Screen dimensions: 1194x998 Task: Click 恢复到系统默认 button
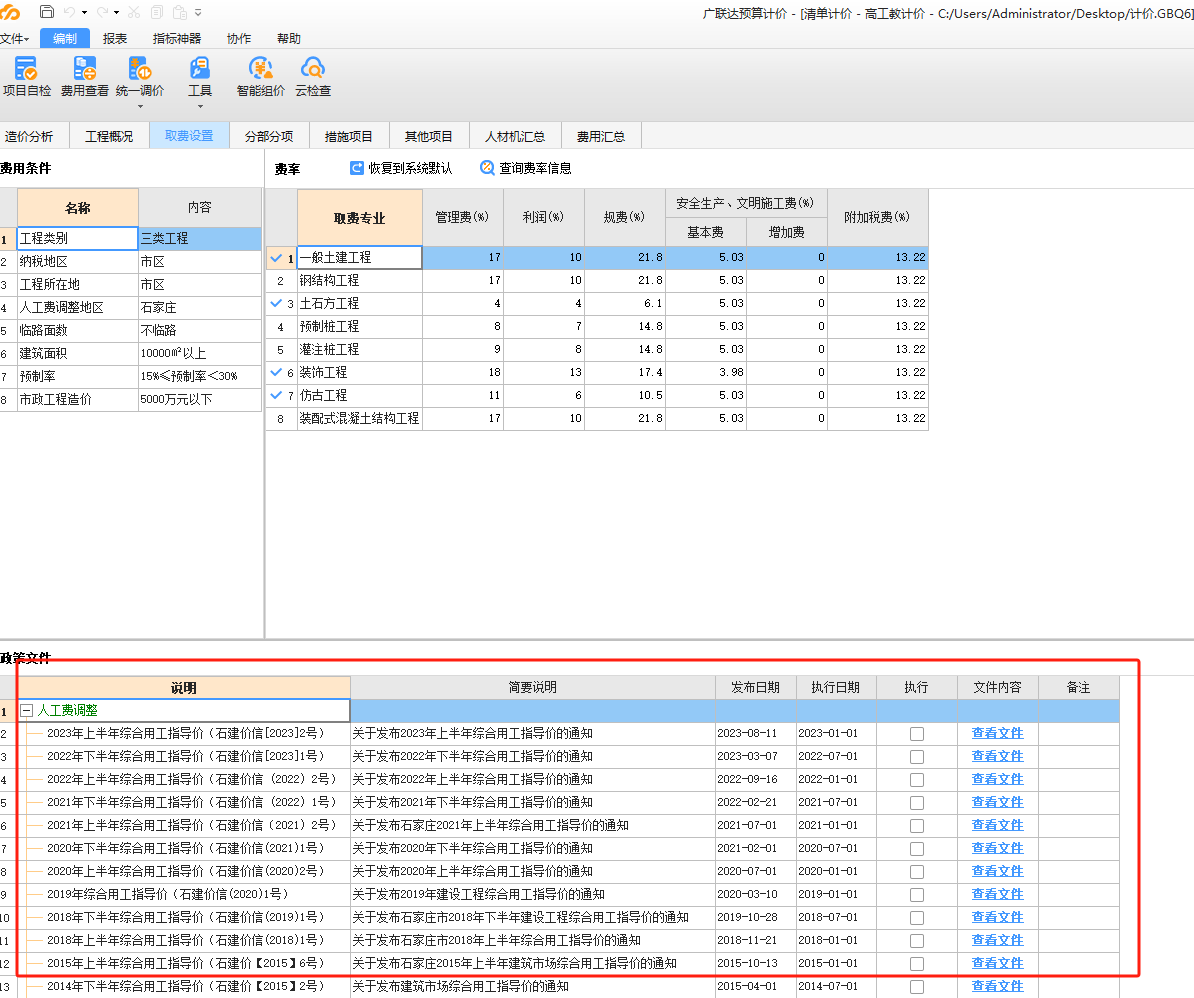401,167
